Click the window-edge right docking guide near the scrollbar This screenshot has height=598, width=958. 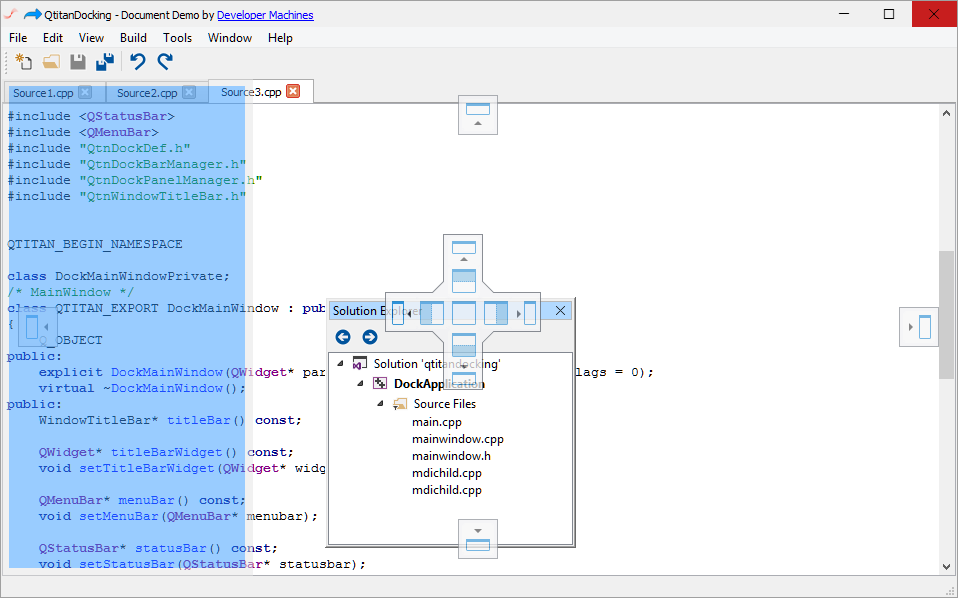918,327
